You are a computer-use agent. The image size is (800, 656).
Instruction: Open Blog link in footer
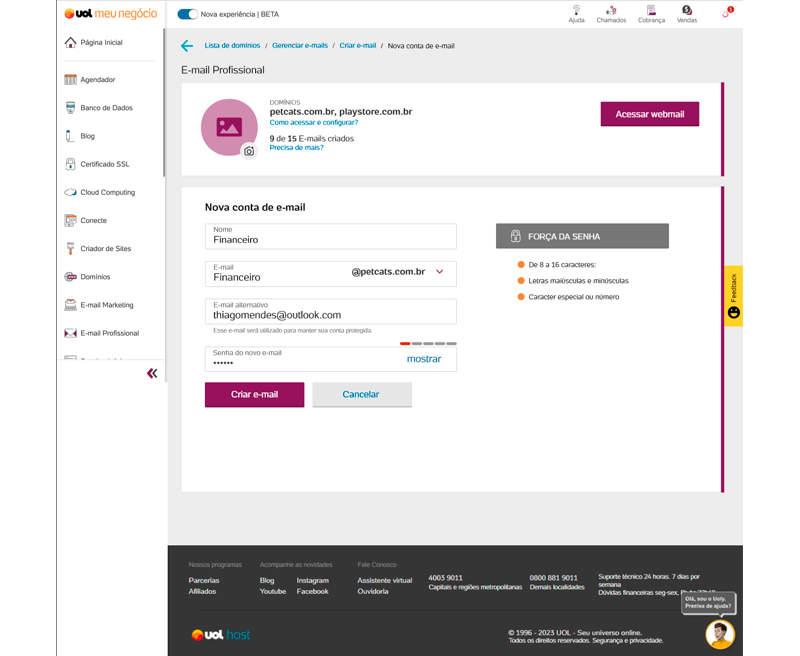pyautogui.click(x=267, y=581)
